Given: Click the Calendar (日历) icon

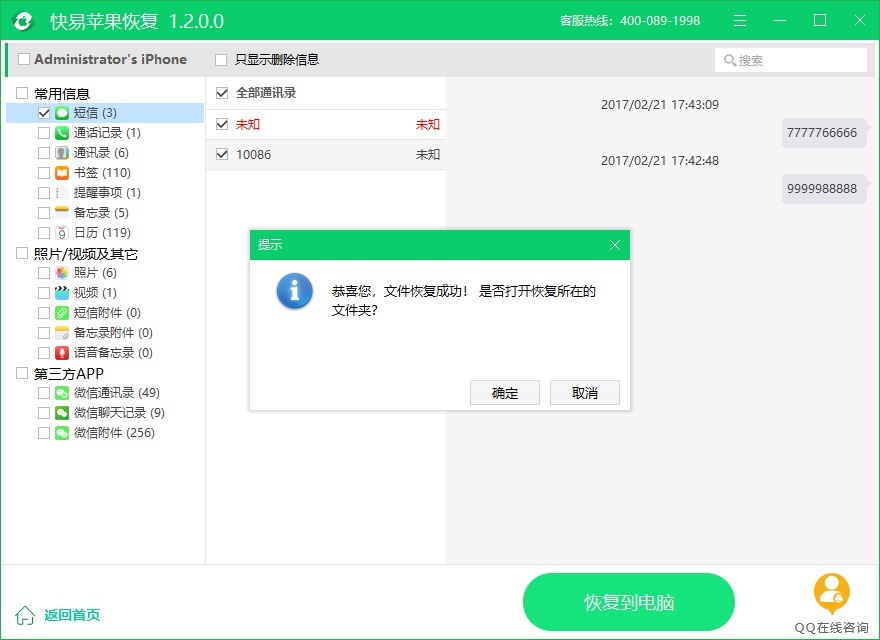Looking at the screenshot, I should (62, 233).
